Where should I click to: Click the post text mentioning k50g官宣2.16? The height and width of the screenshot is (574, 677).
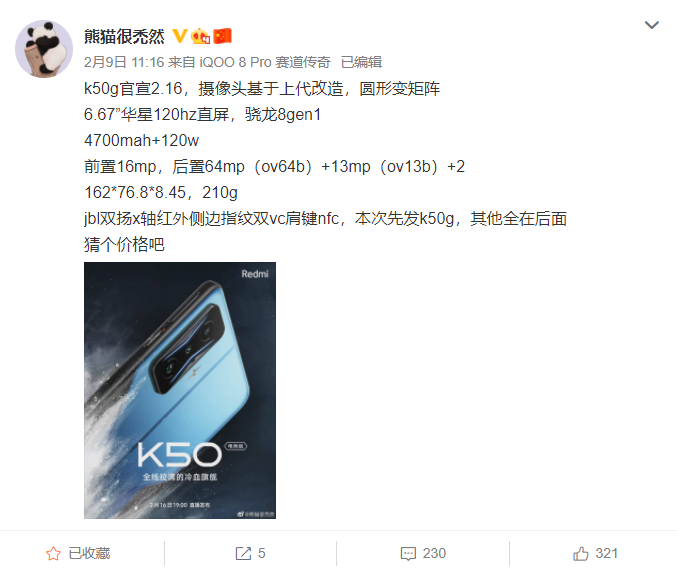coord(262,89)
